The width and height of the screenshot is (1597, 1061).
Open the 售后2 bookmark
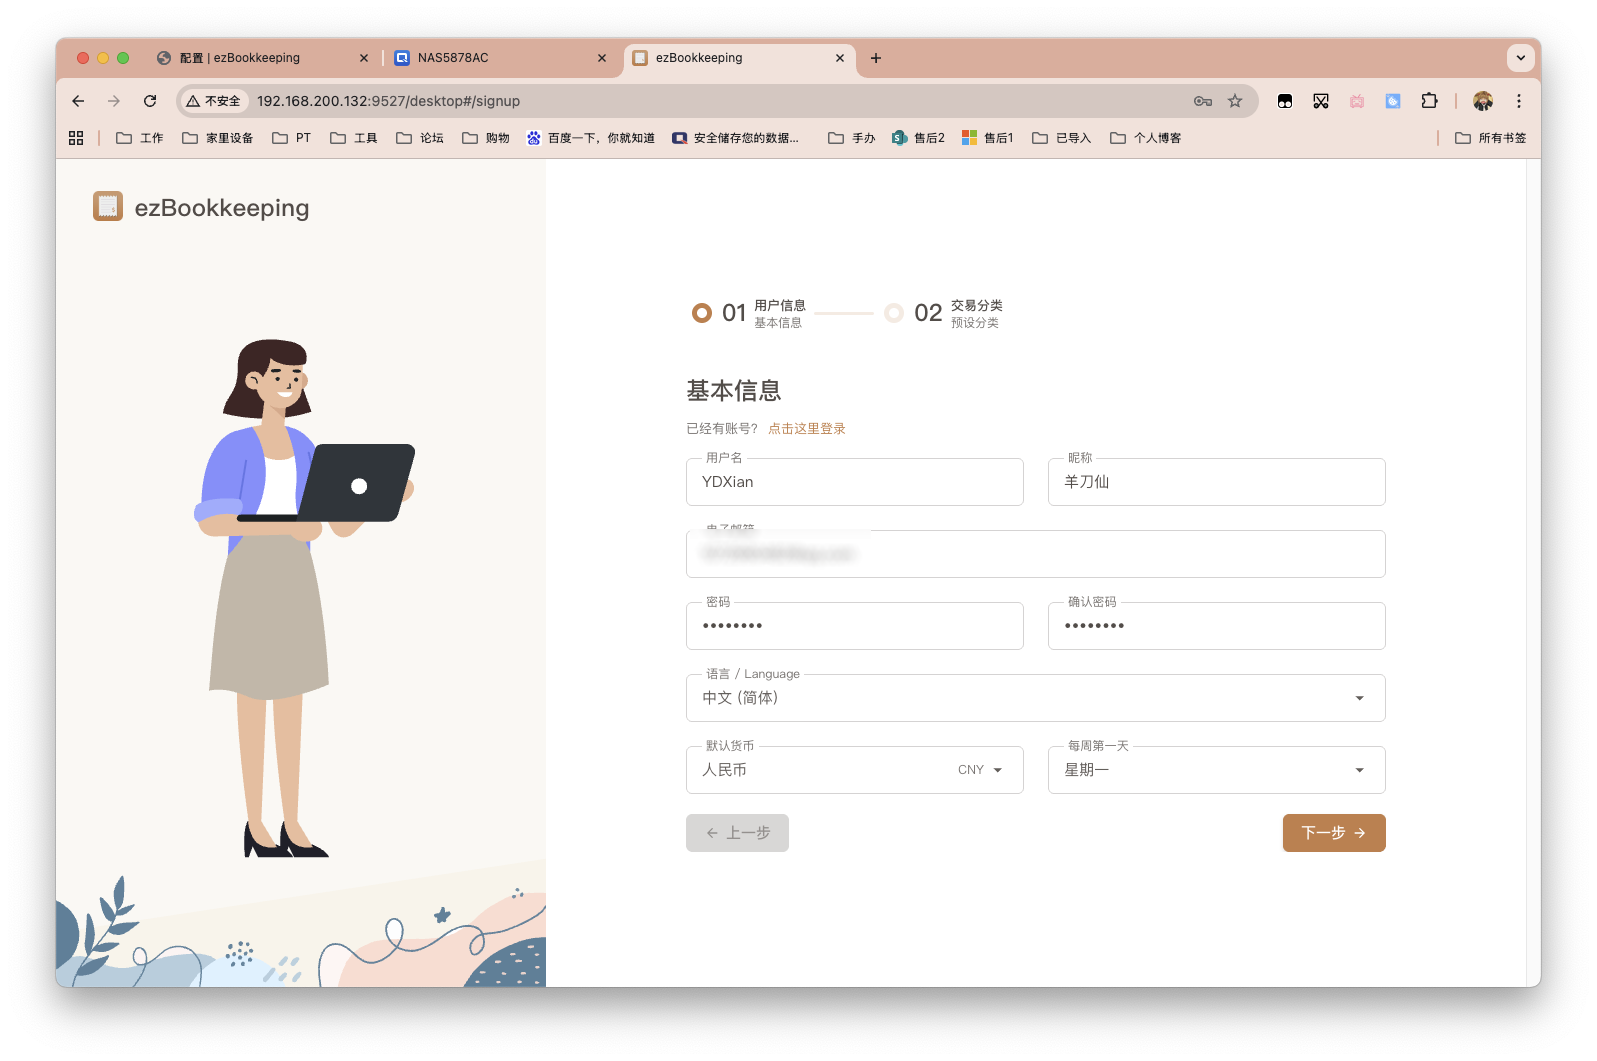point(919,138)
